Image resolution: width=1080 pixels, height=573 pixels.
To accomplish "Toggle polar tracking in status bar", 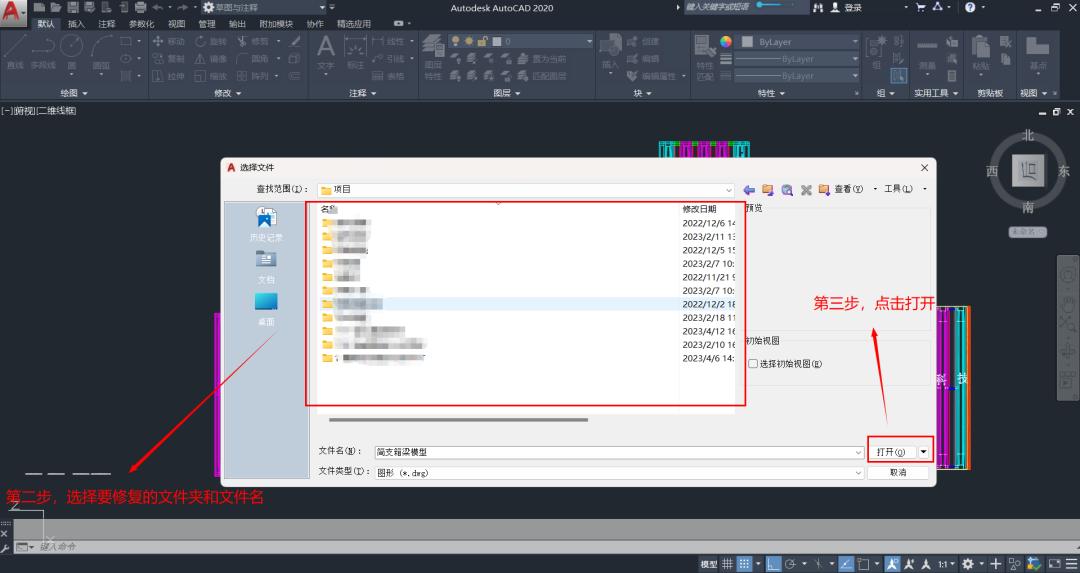I will point(791,564).
